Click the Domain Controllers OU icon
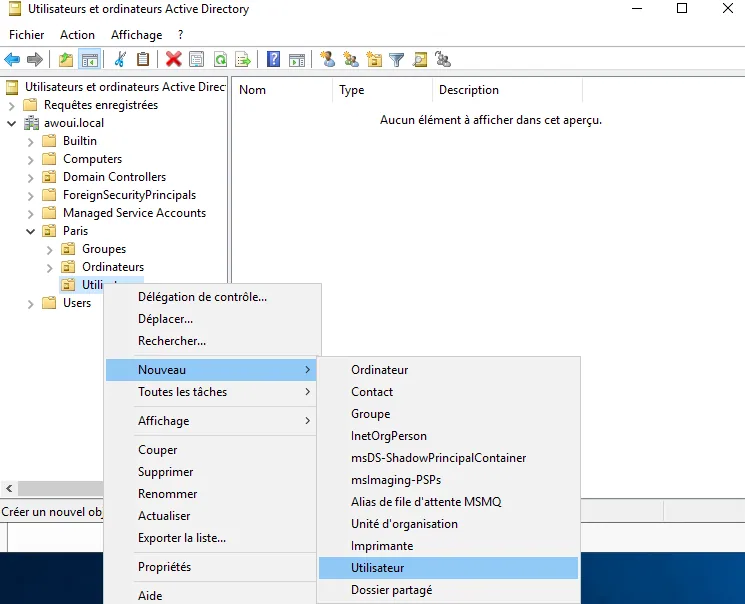 49,177
